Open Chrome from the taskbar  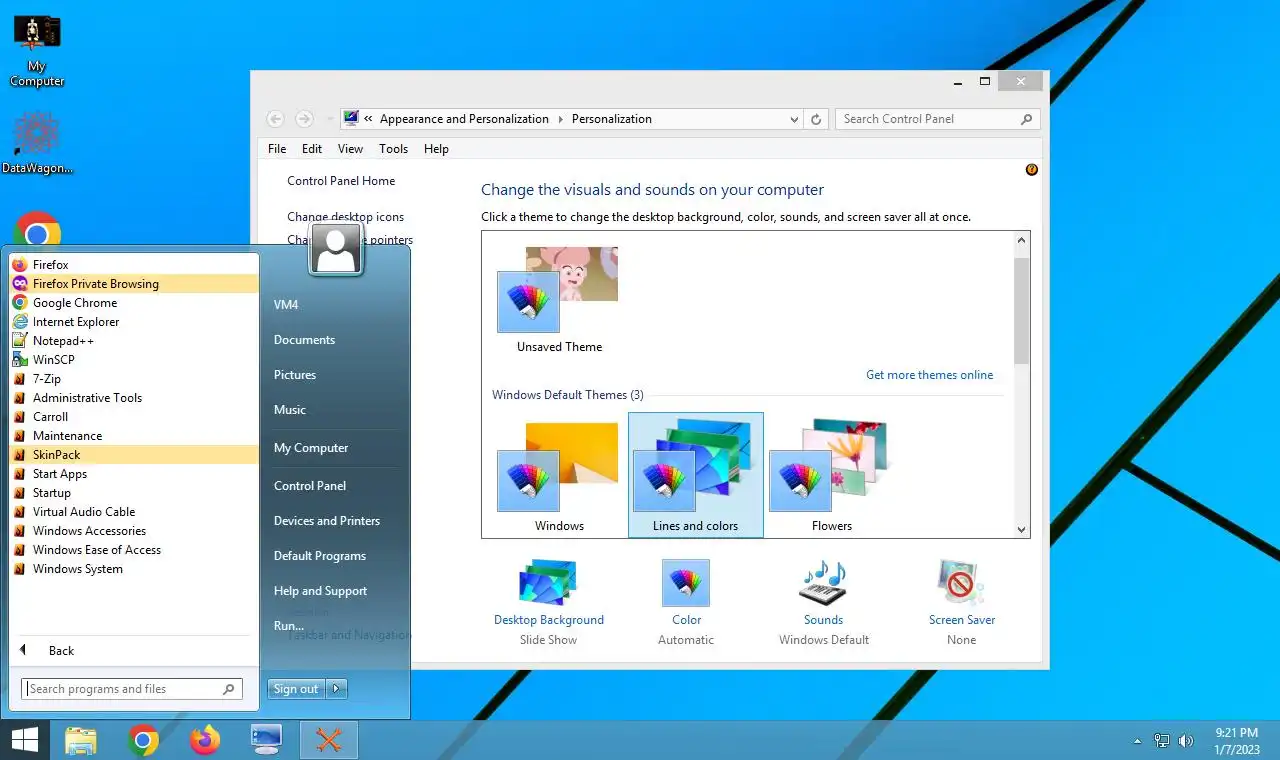[x=144, y=740]
